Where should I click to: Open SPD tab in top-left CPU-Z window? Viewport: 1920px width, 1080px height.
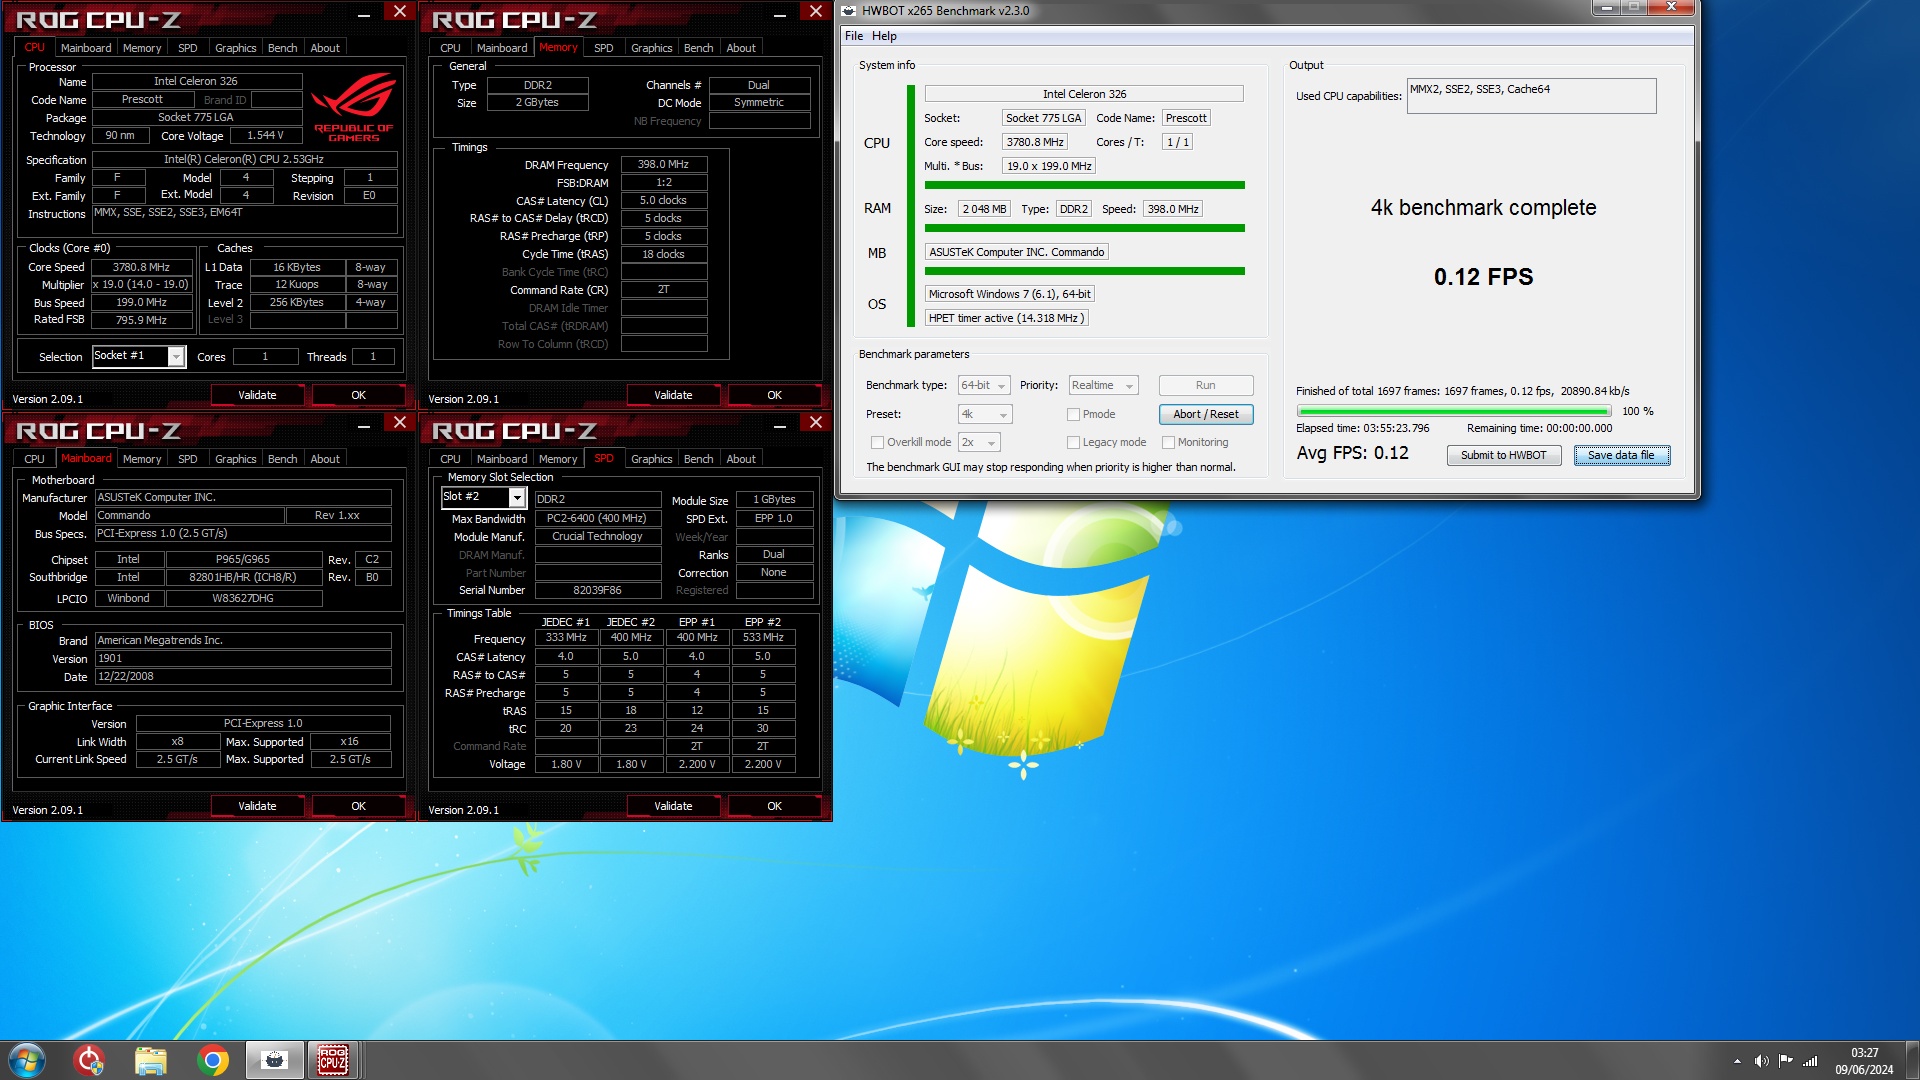click(187, 48)
